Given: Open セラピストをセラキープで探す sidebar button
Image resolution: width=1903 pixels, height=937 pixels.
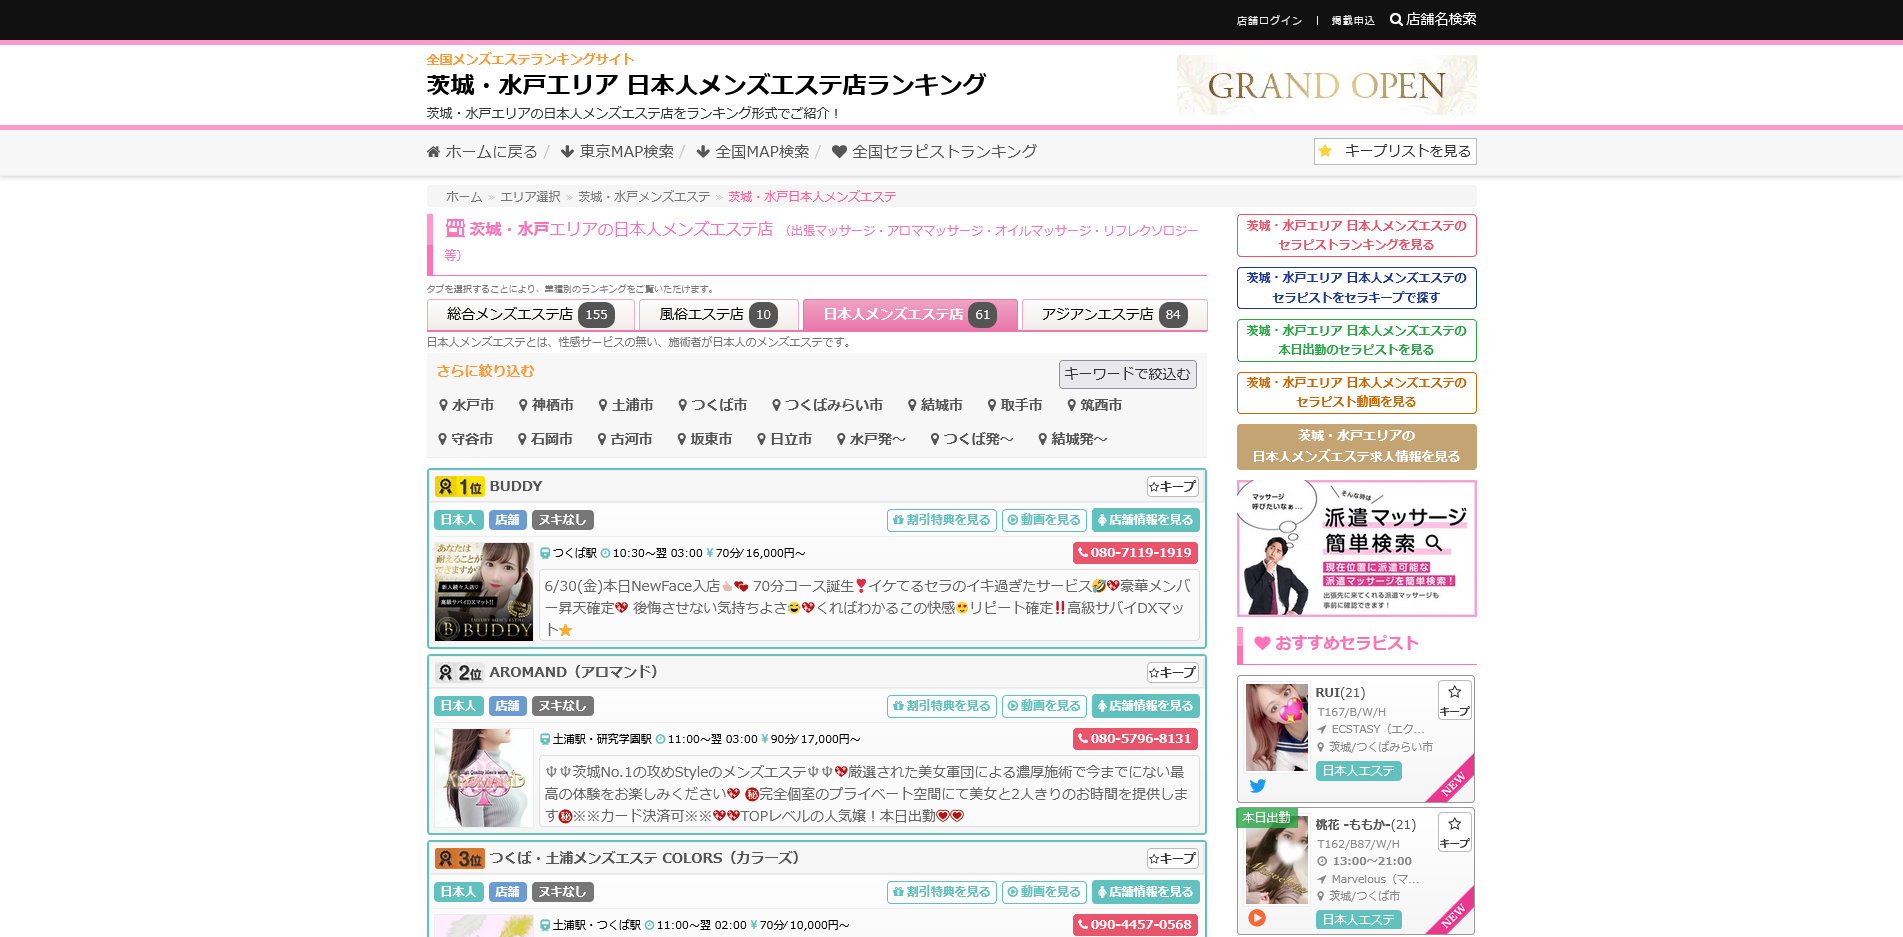Looking at the screenshot, I should click(1356, 288).
